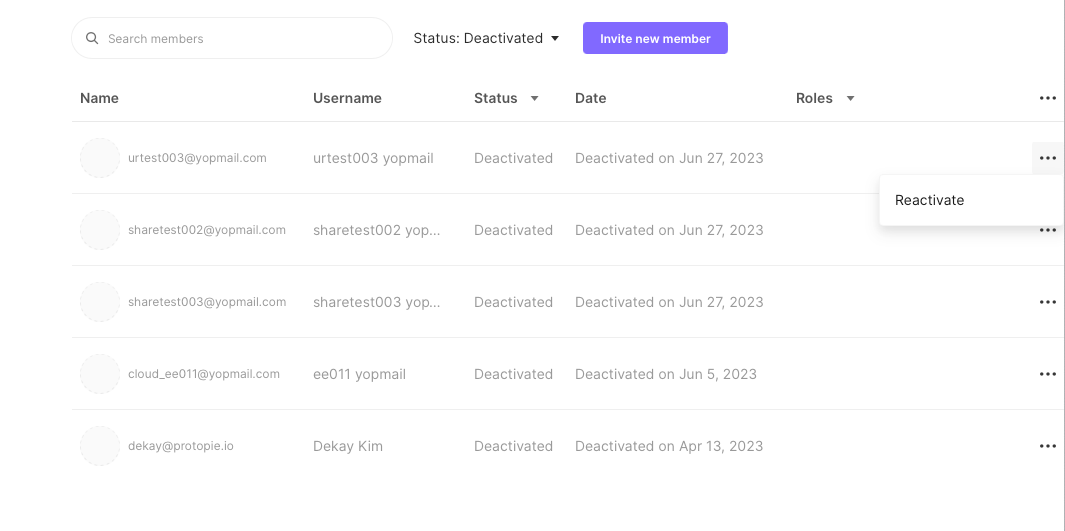Click avatar of urtest003@yopmail.com
This screenshot has height=531, width=1065.
click(100, 158)
